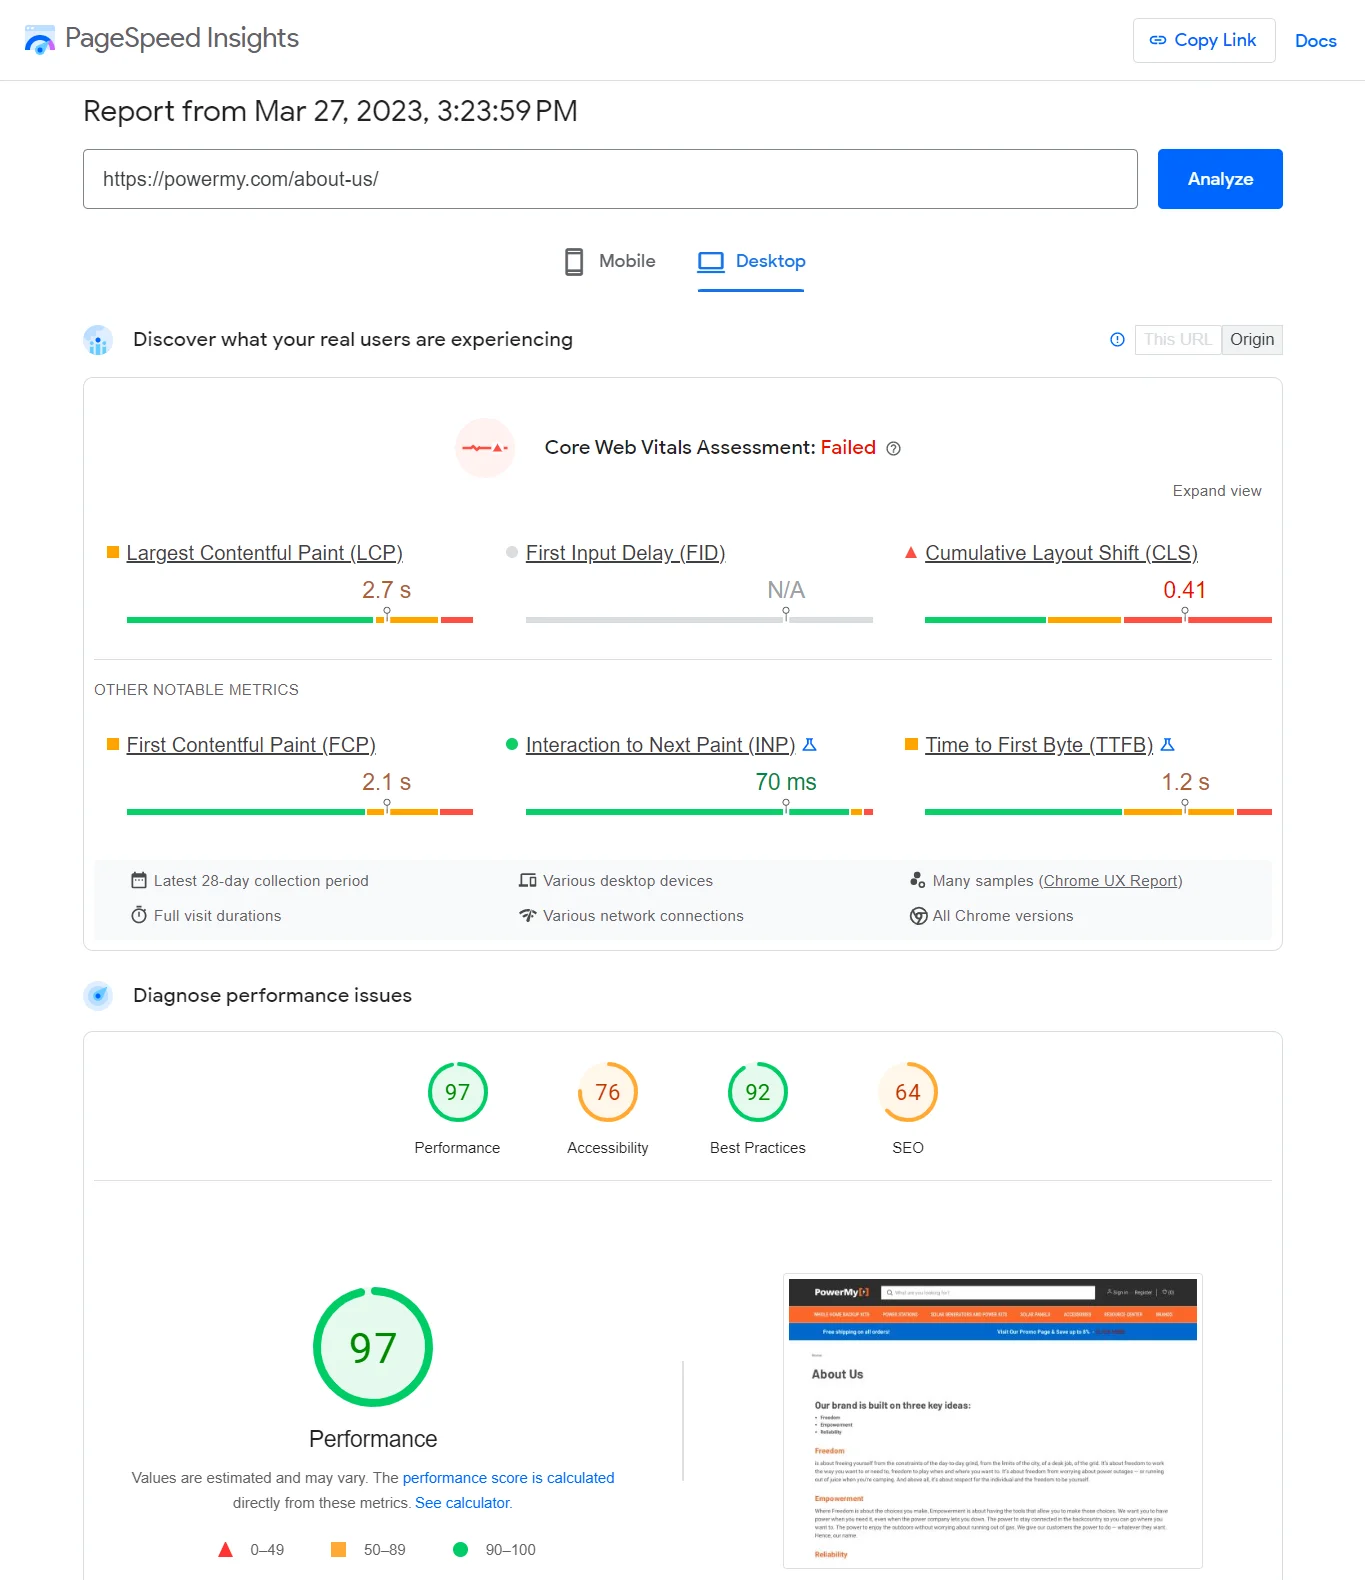Click the Copy Link button

point(1204,40)
